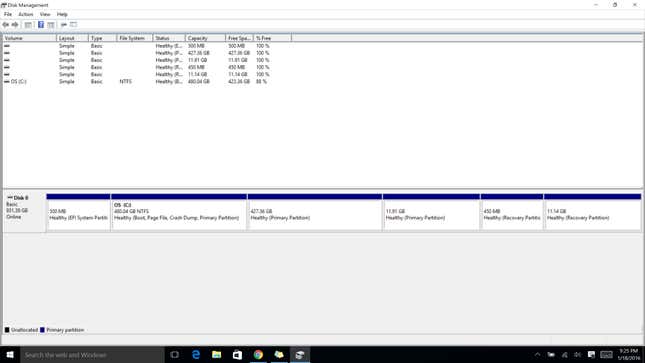This screenshot has height=363, width=645.
Task: Open Google Chrome from the taskbar
Action: click(258, 354)
